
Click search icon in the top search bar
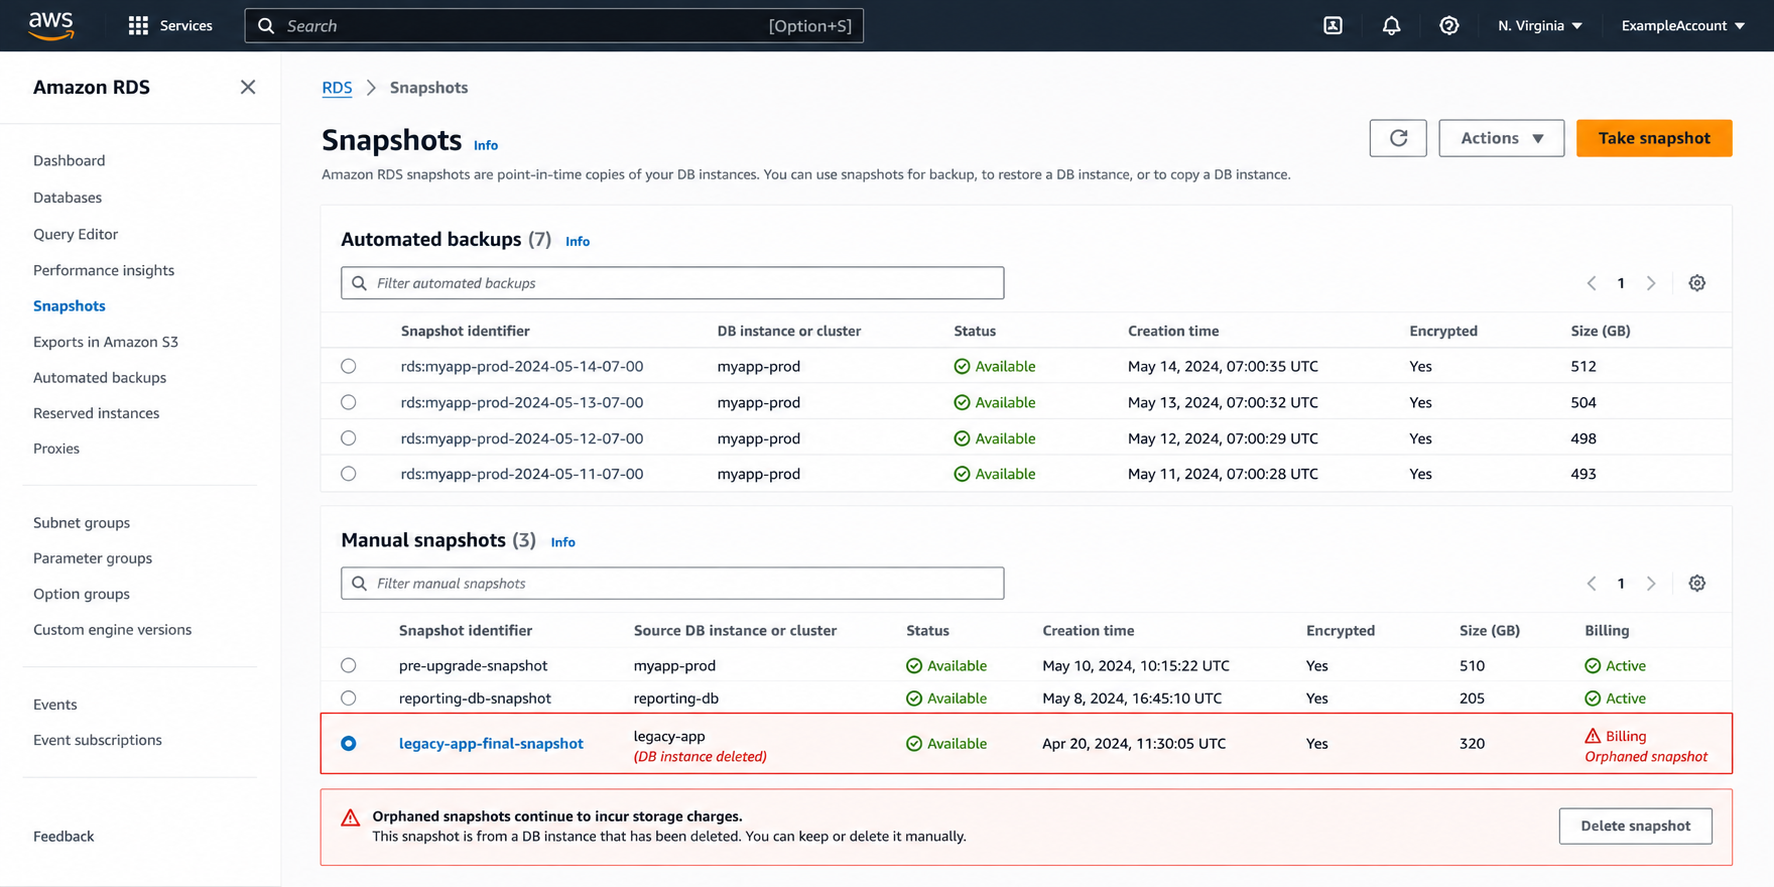(x=266, y=26)
